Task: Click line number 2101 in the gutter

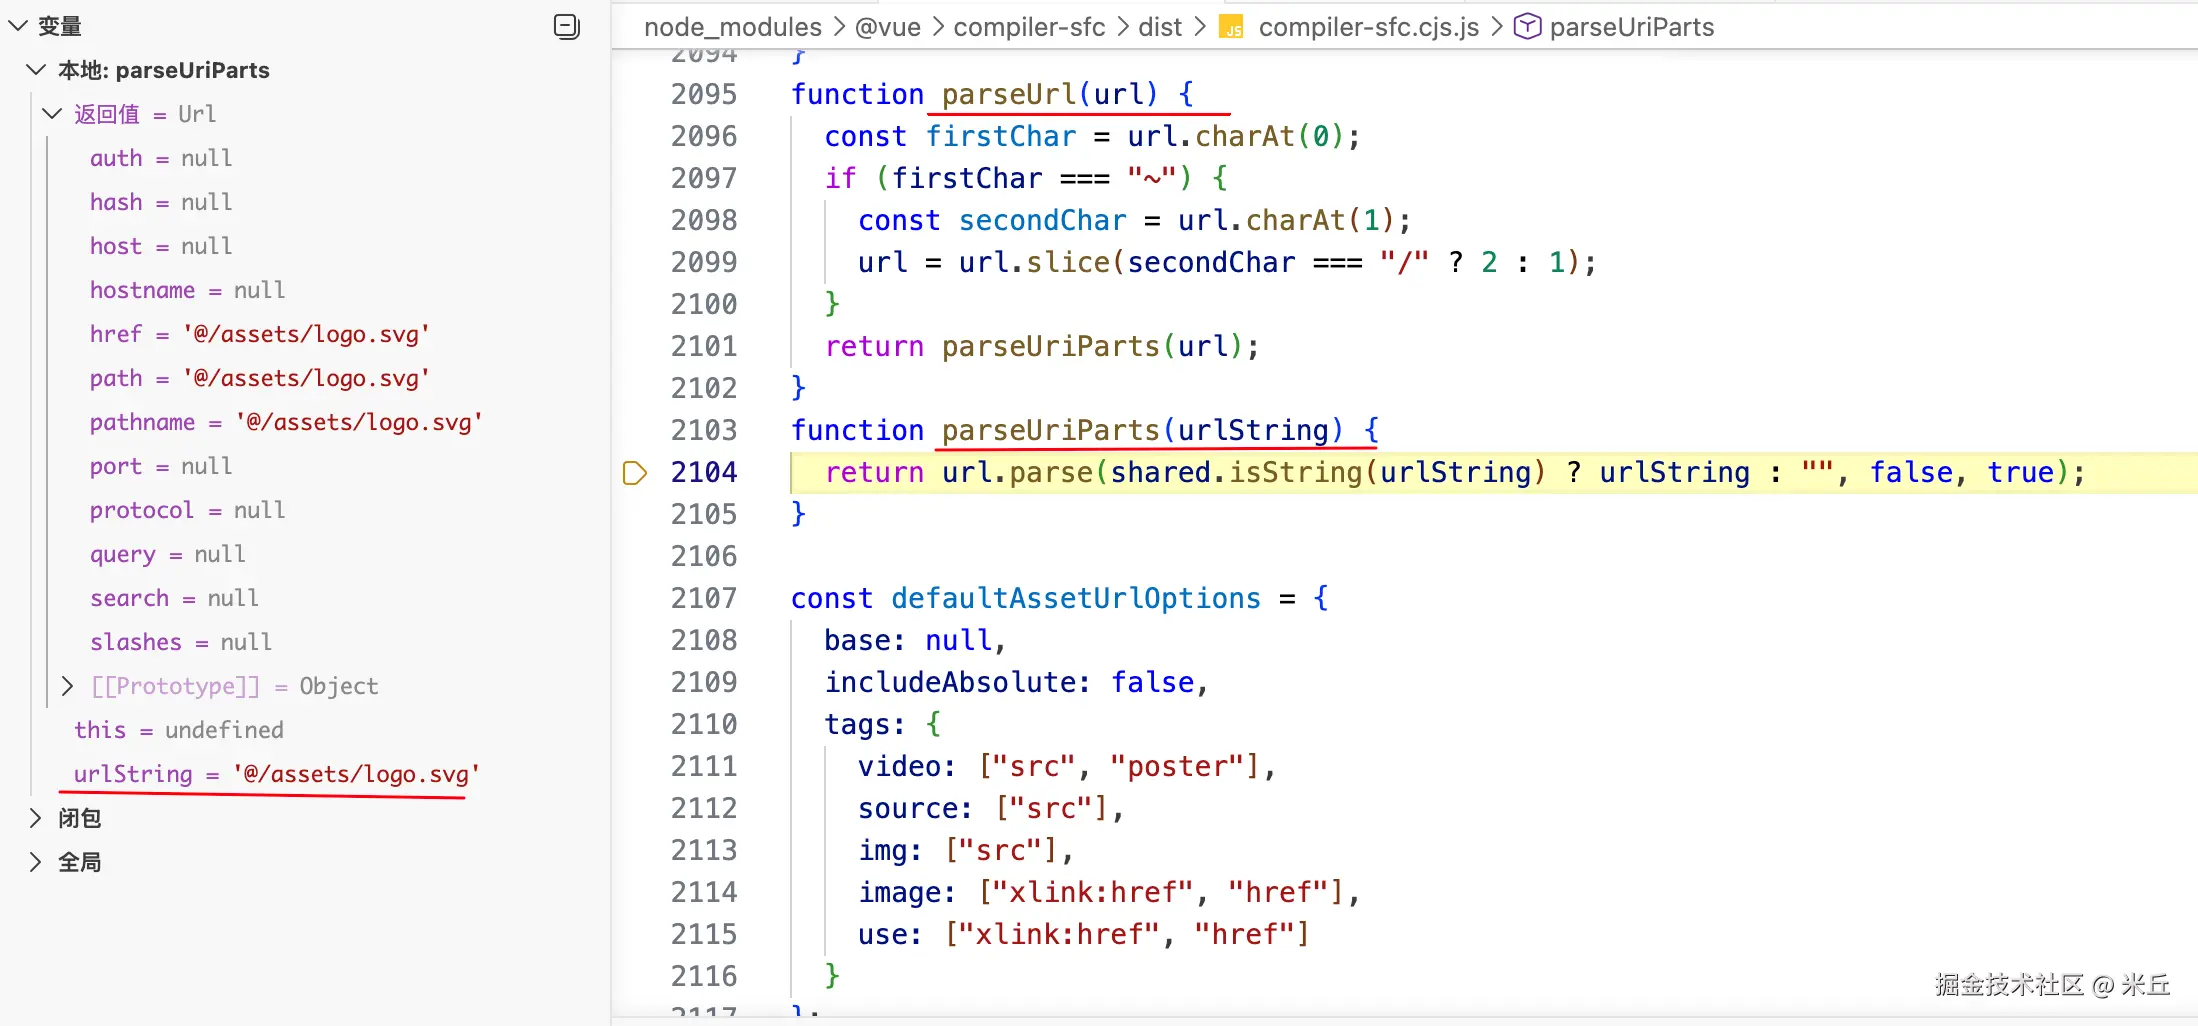Action: click(704, 346)
